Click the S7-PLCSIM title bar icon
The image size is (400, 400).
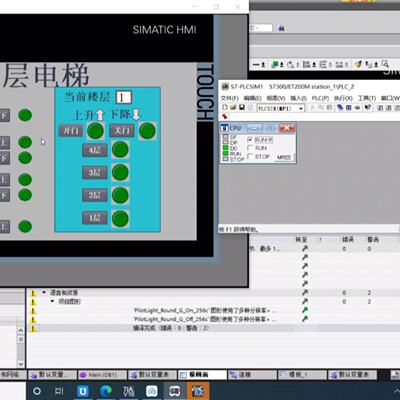[225, 87]
